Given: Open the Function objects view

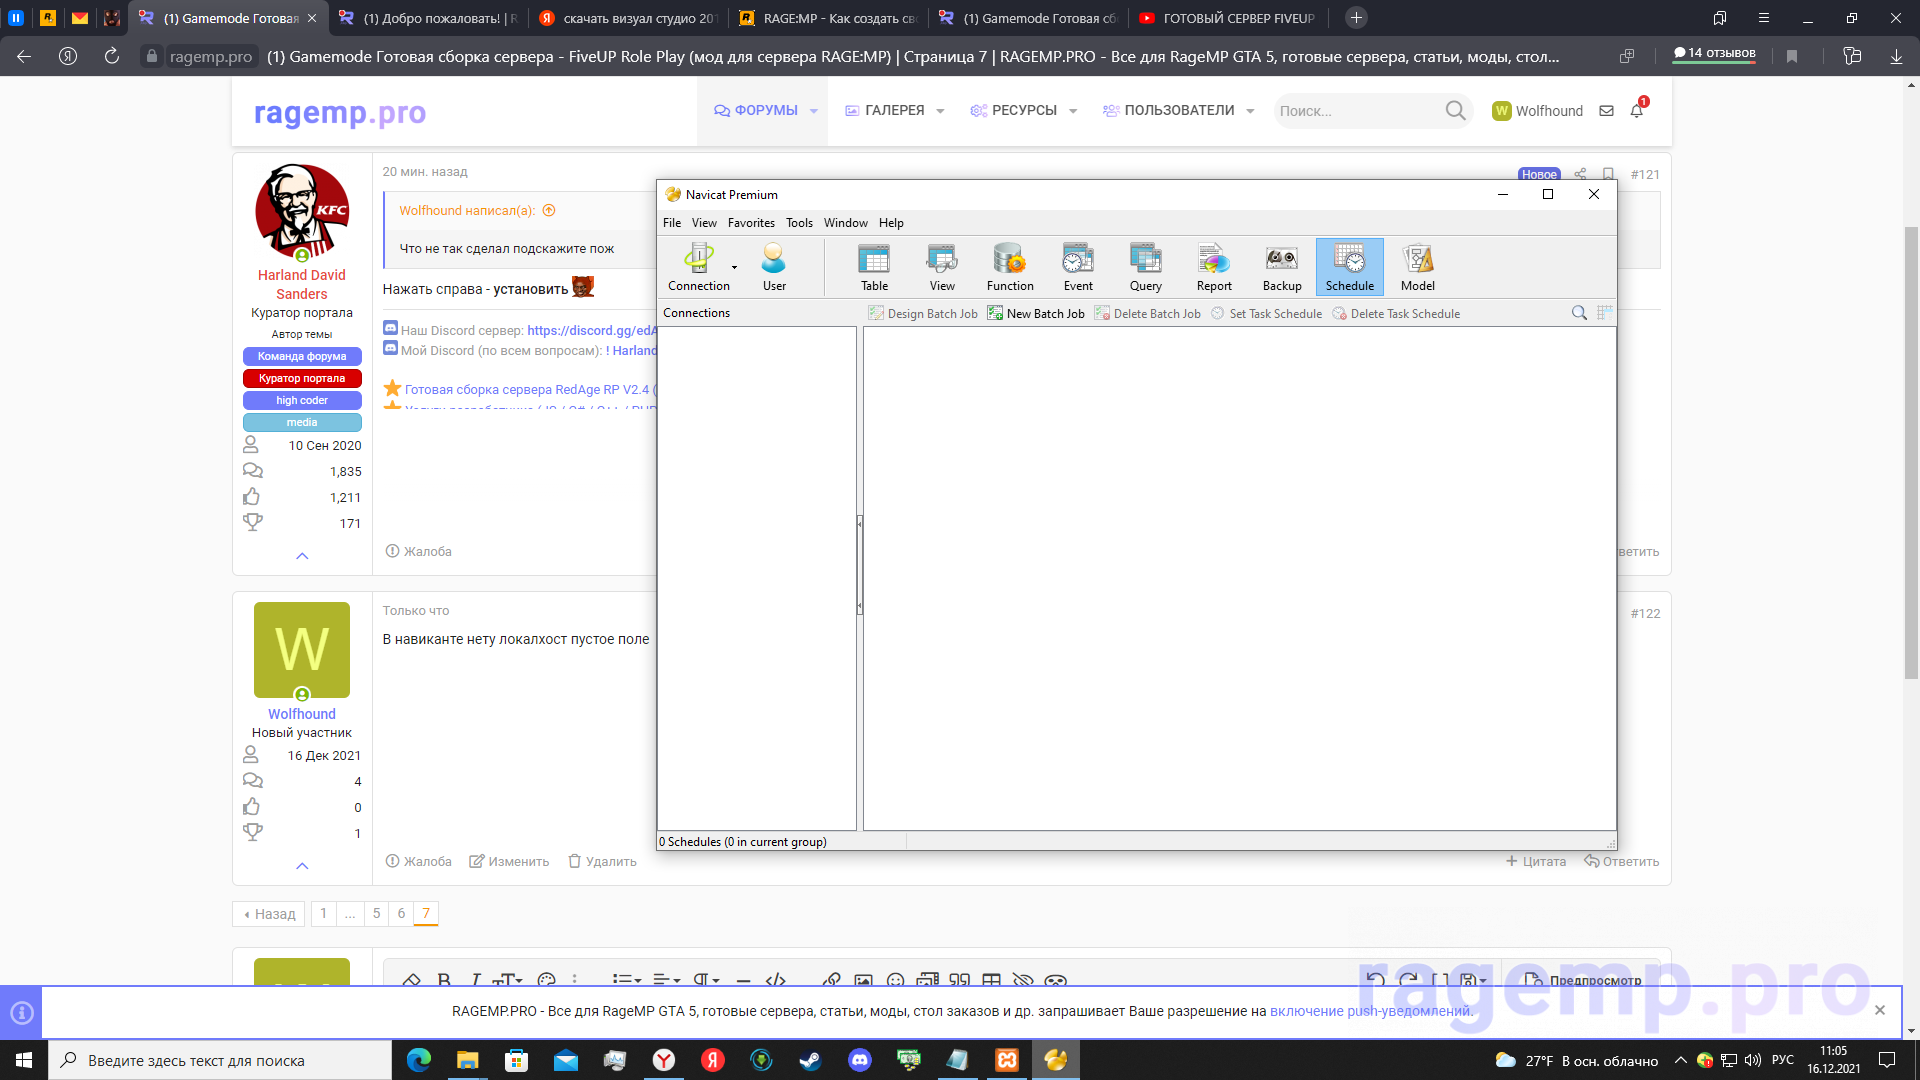Looking at the screenshot, I should [x=1010, y=267].
